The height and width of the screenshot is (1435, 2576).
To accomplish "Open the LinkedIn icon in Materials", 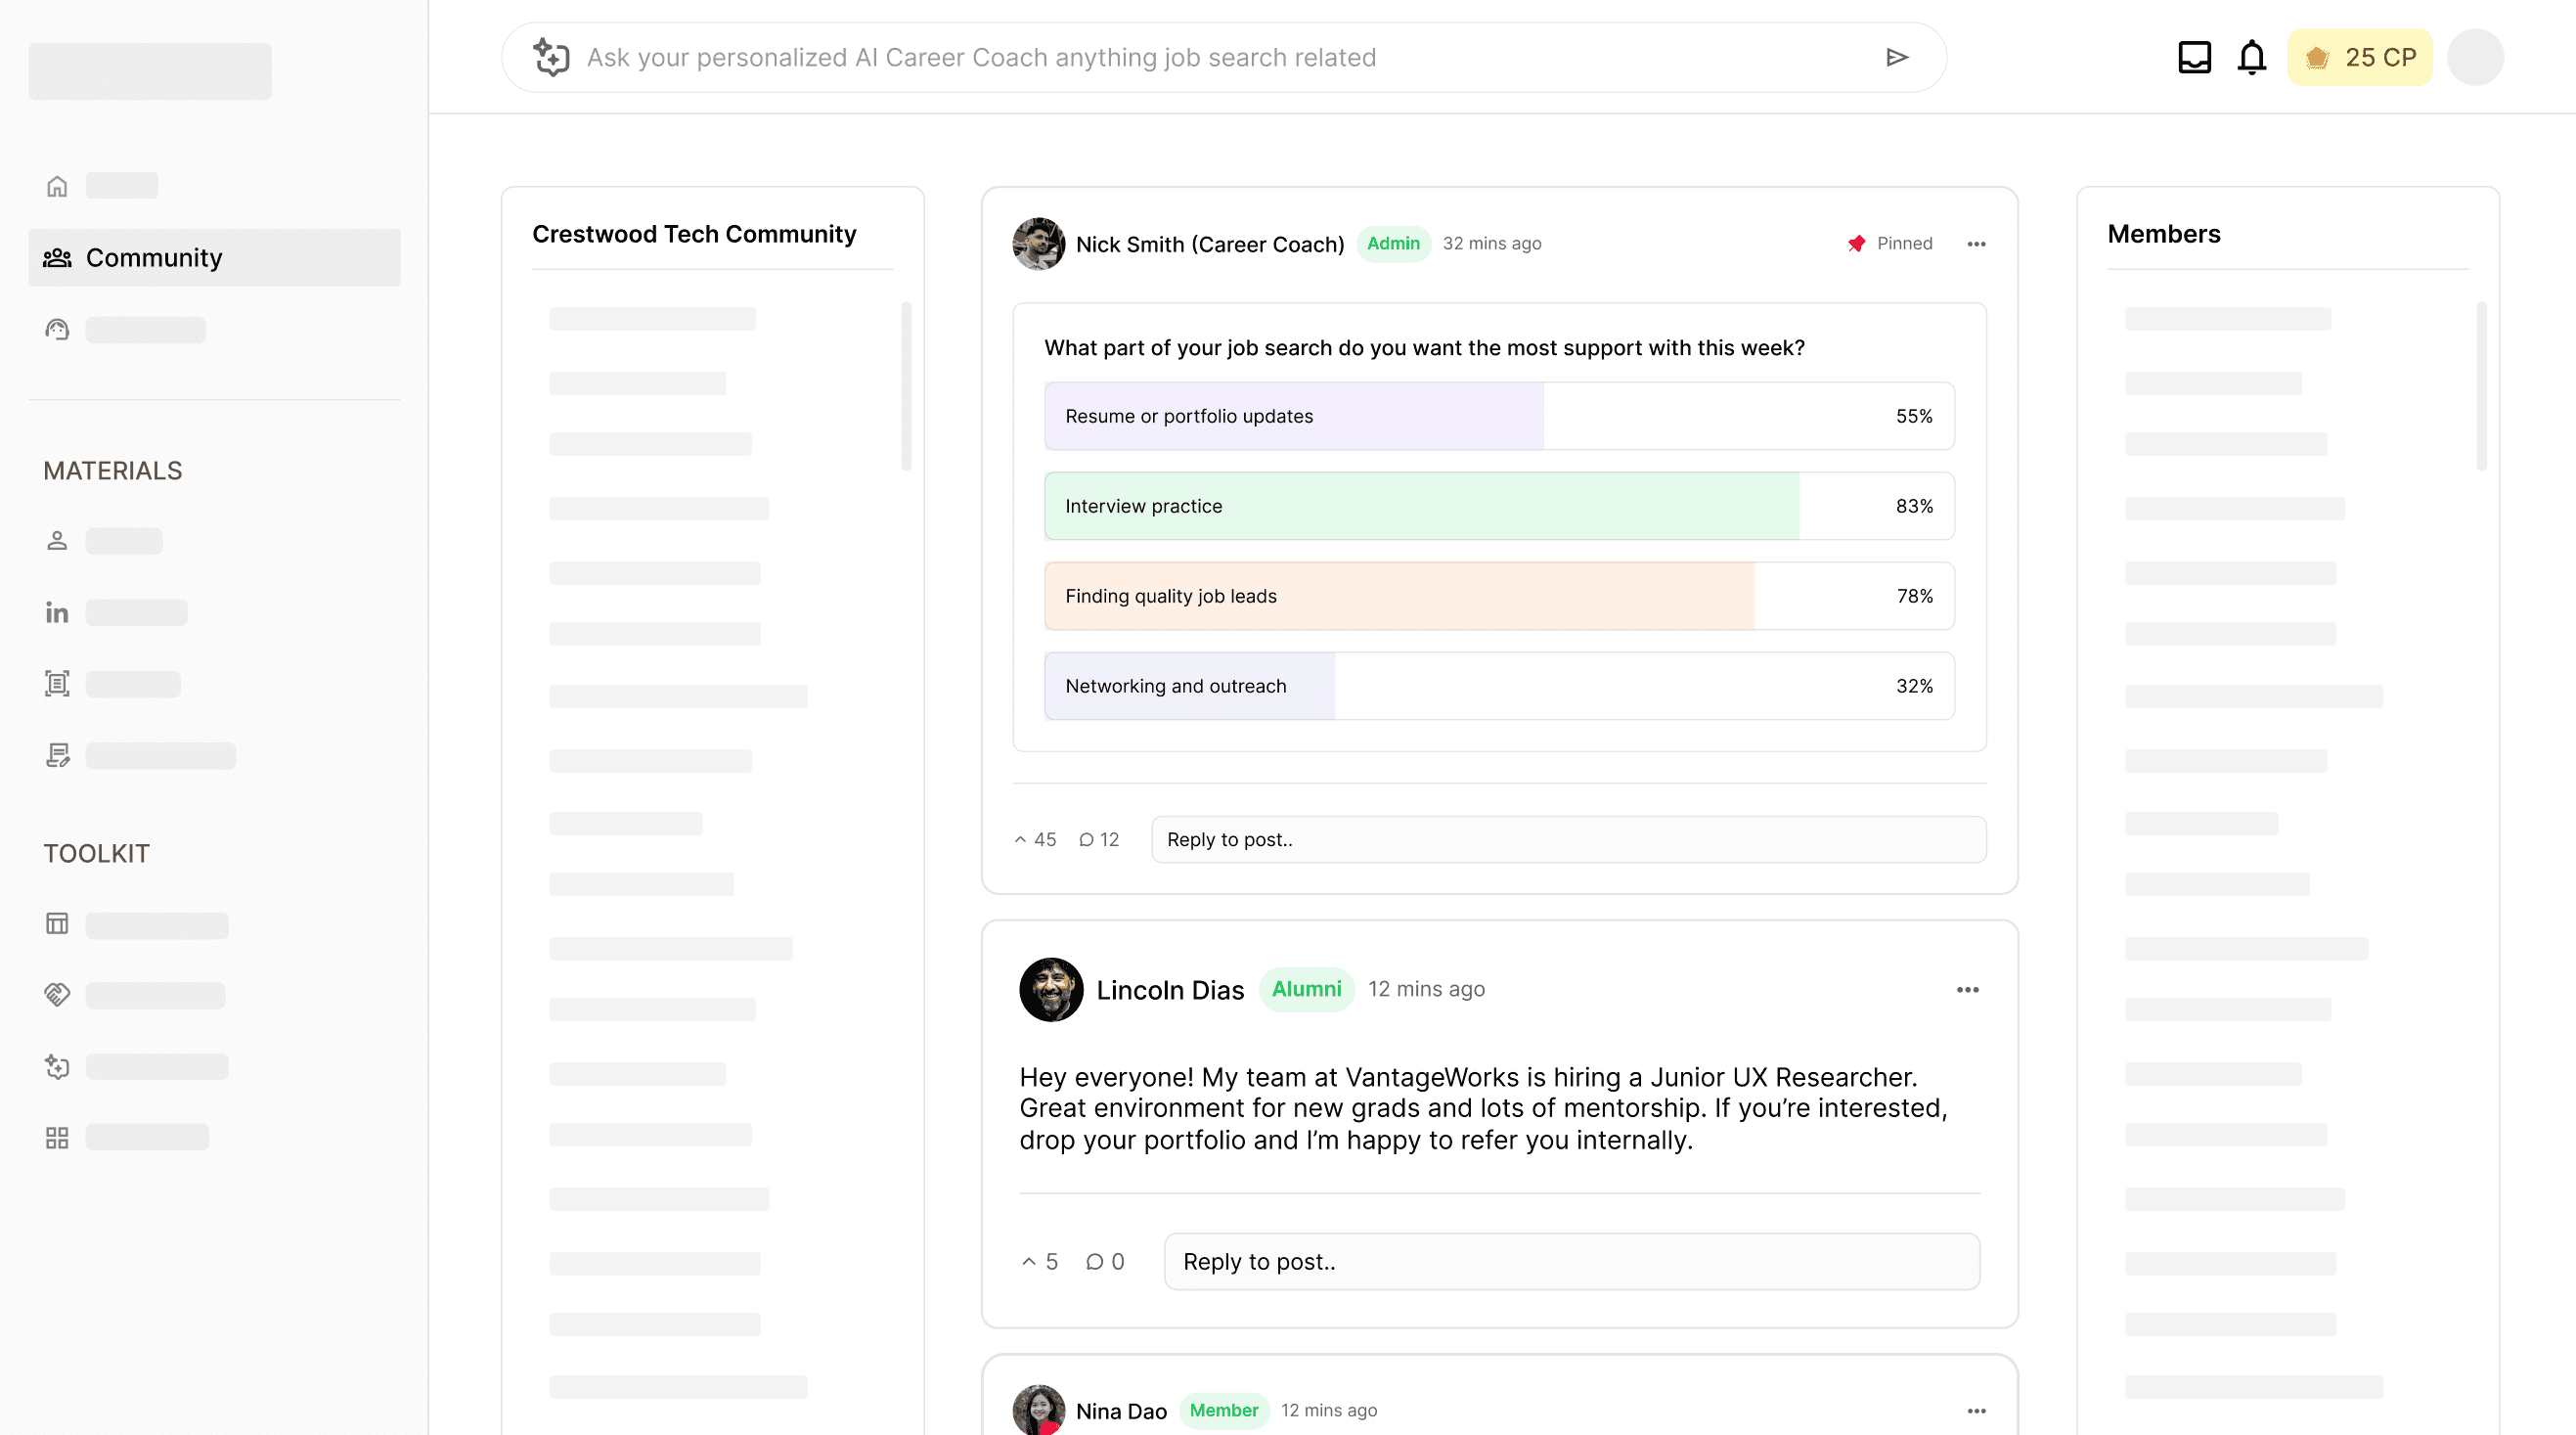I will pos(57,612).
